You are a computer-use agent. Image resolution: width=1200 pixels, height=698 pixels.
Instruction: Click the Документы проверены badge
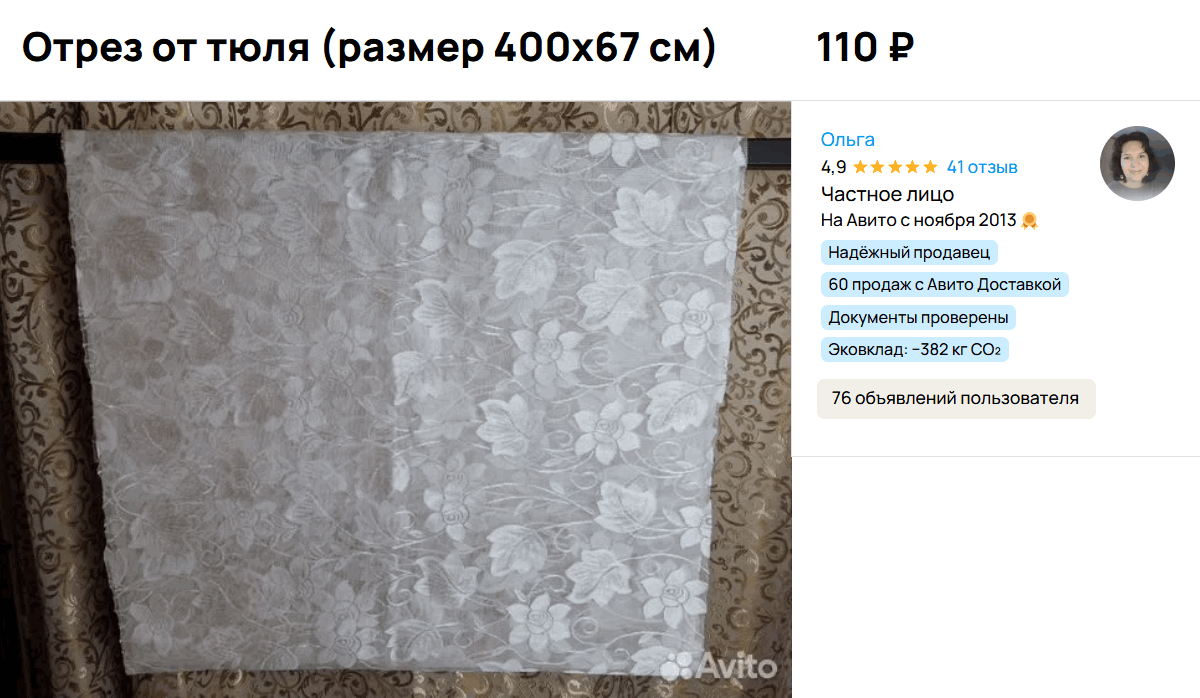click(x=918, y=318)
